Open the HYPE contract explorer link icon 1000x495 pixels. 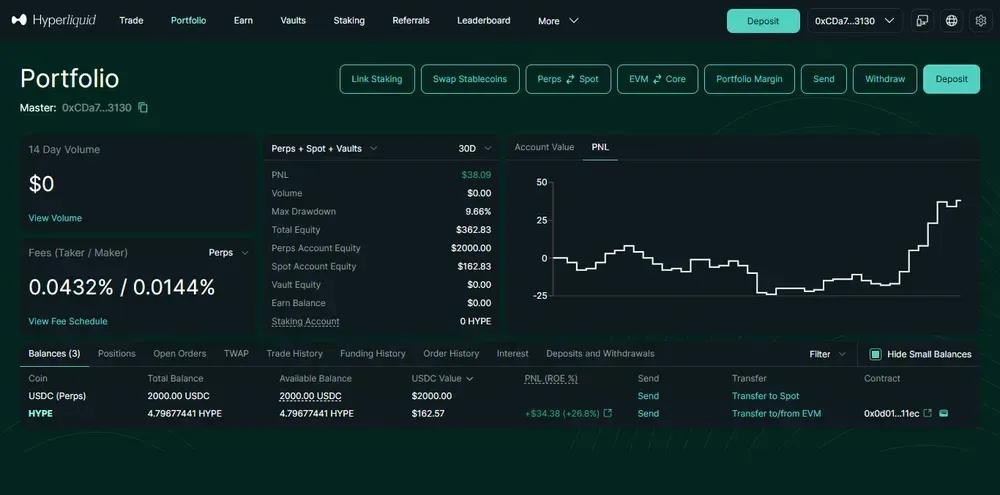tap(928, 413)
